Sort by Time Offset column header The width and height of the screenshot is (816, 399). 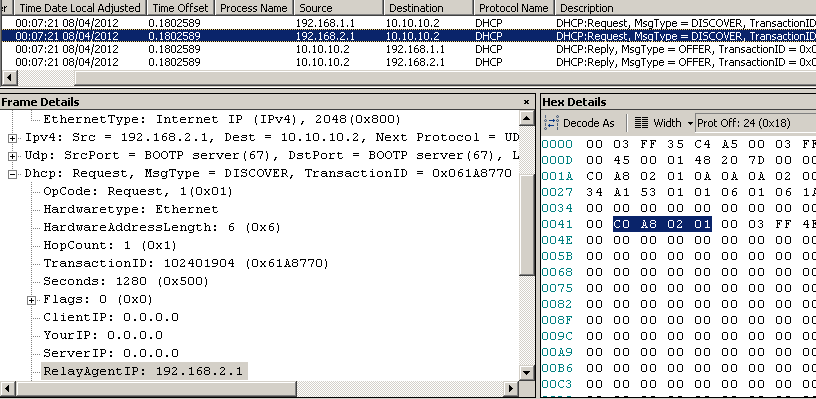pos(180,8)
